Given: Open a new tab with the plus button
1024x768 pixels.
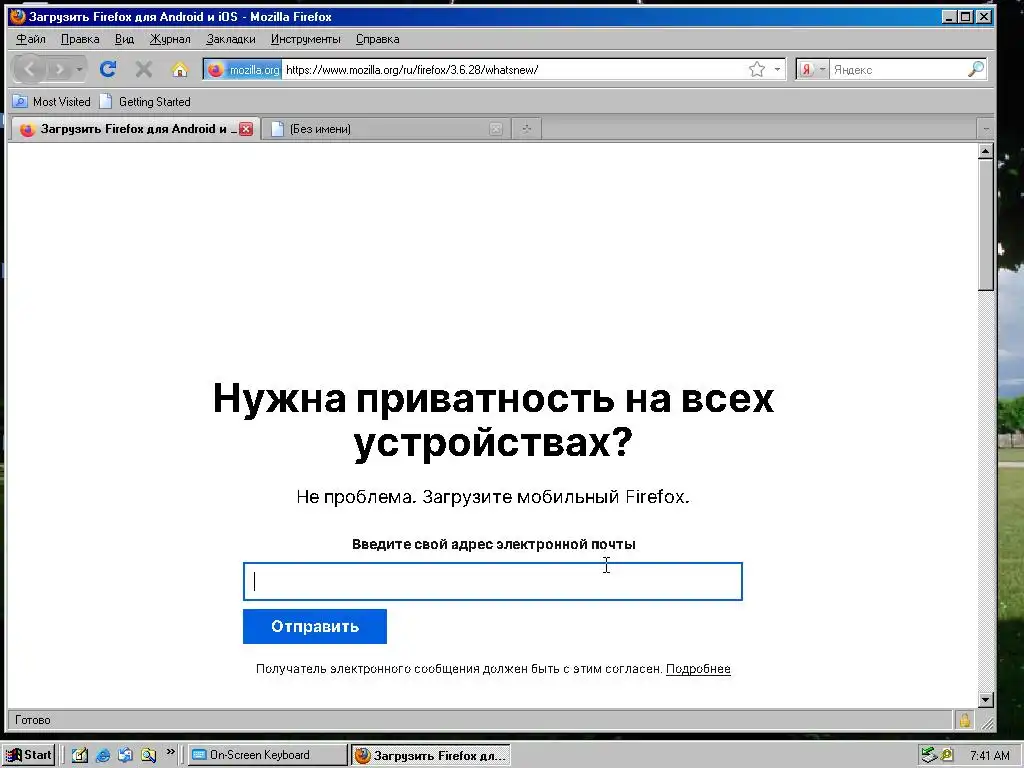Looking at the screenshot, I should click(x=526, y=129).
